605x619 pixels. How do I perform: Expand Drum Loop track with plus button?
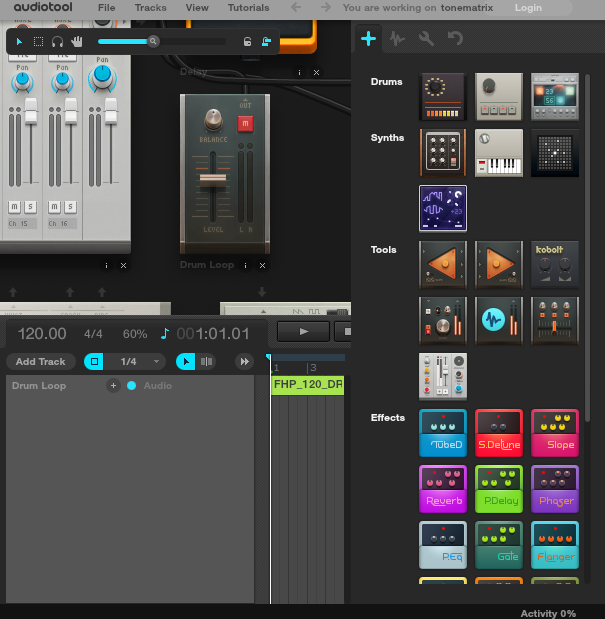[113, 386]
